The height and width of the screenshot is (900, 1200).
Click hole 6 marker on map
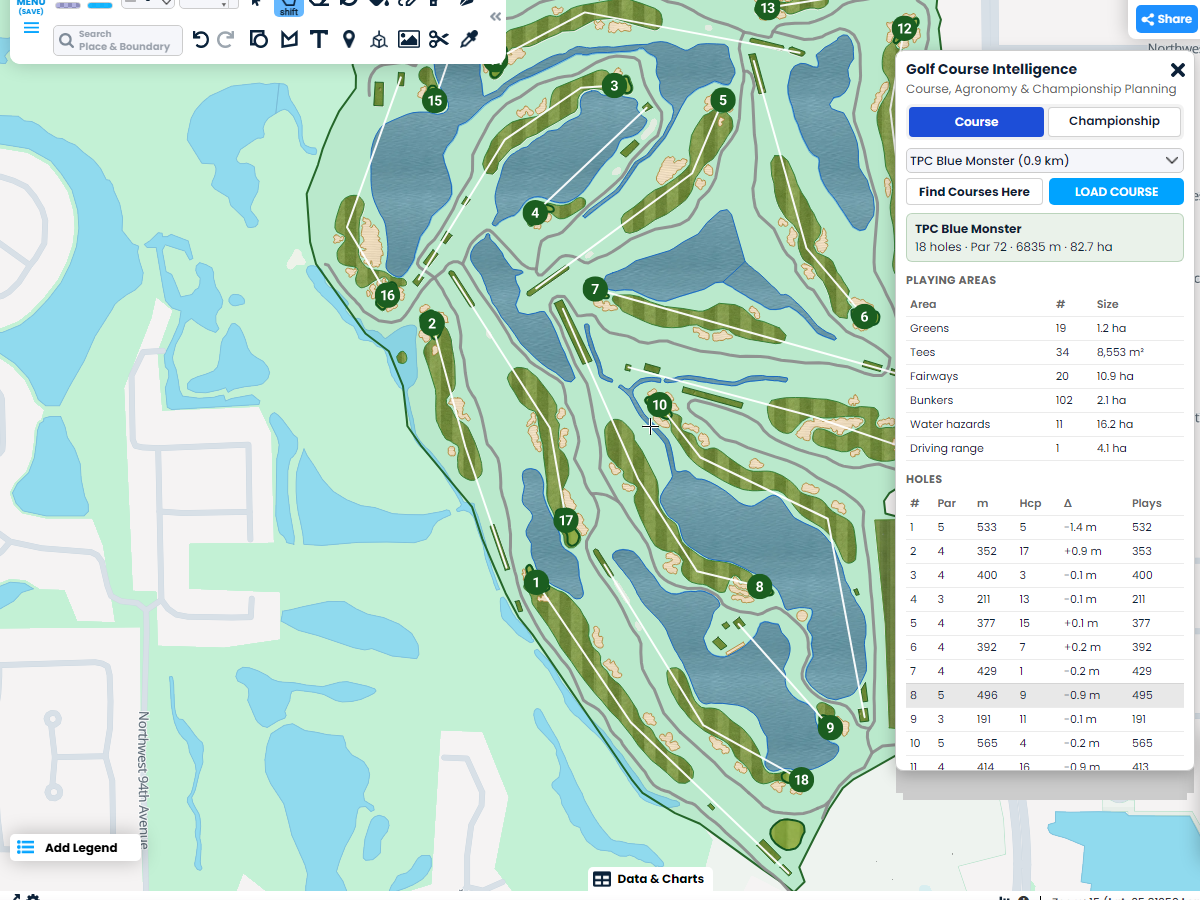[864, 317]
